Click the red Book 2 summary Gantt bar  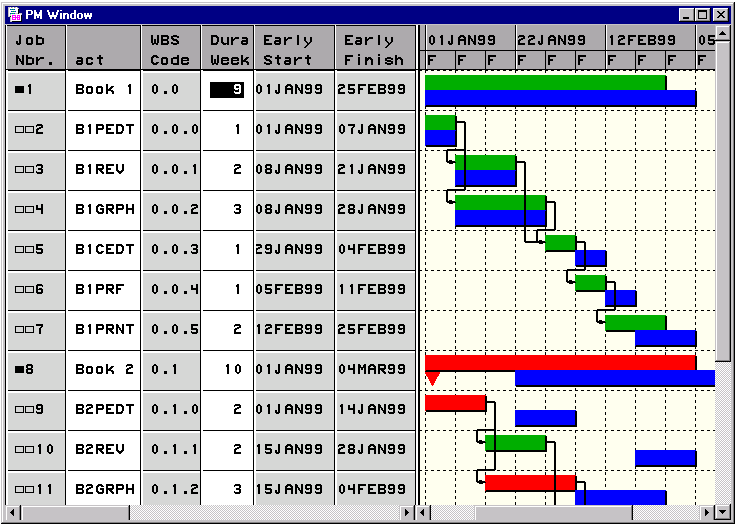561,363
